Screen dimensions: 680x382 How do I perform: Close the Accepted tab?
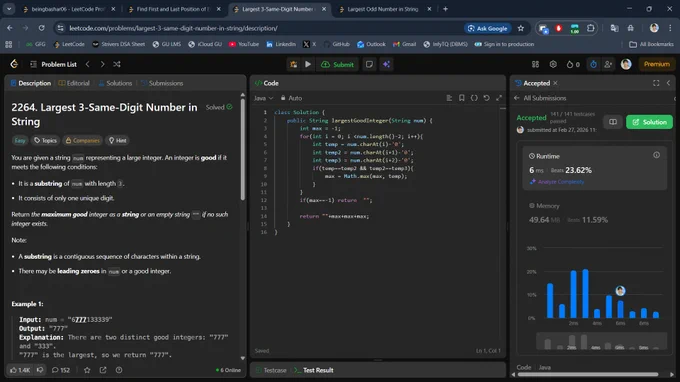pos(555,83)
